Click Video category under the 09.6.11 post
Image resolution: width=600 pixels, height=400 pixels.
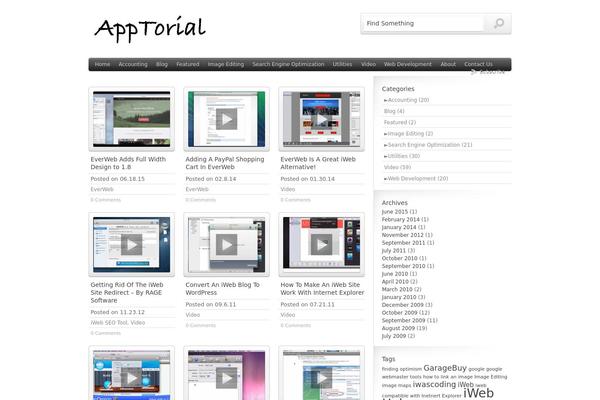[x=192, y=315]
